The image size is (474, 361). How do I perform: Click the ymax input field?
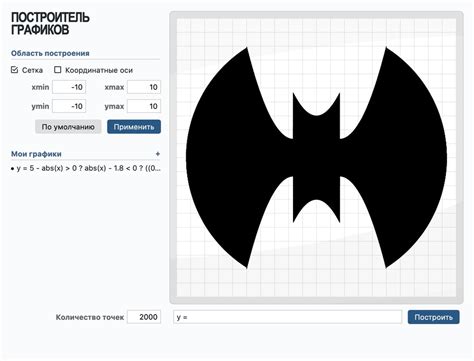pyautogui.click(x=144, y=106)
